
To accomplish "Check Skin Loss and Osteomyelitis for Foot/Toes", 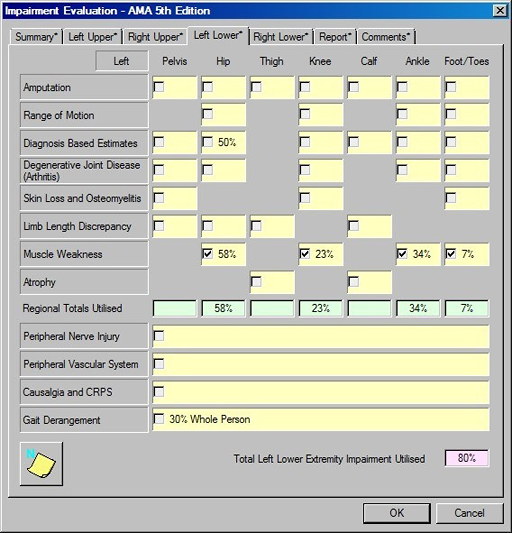I will tap(451, 197).
